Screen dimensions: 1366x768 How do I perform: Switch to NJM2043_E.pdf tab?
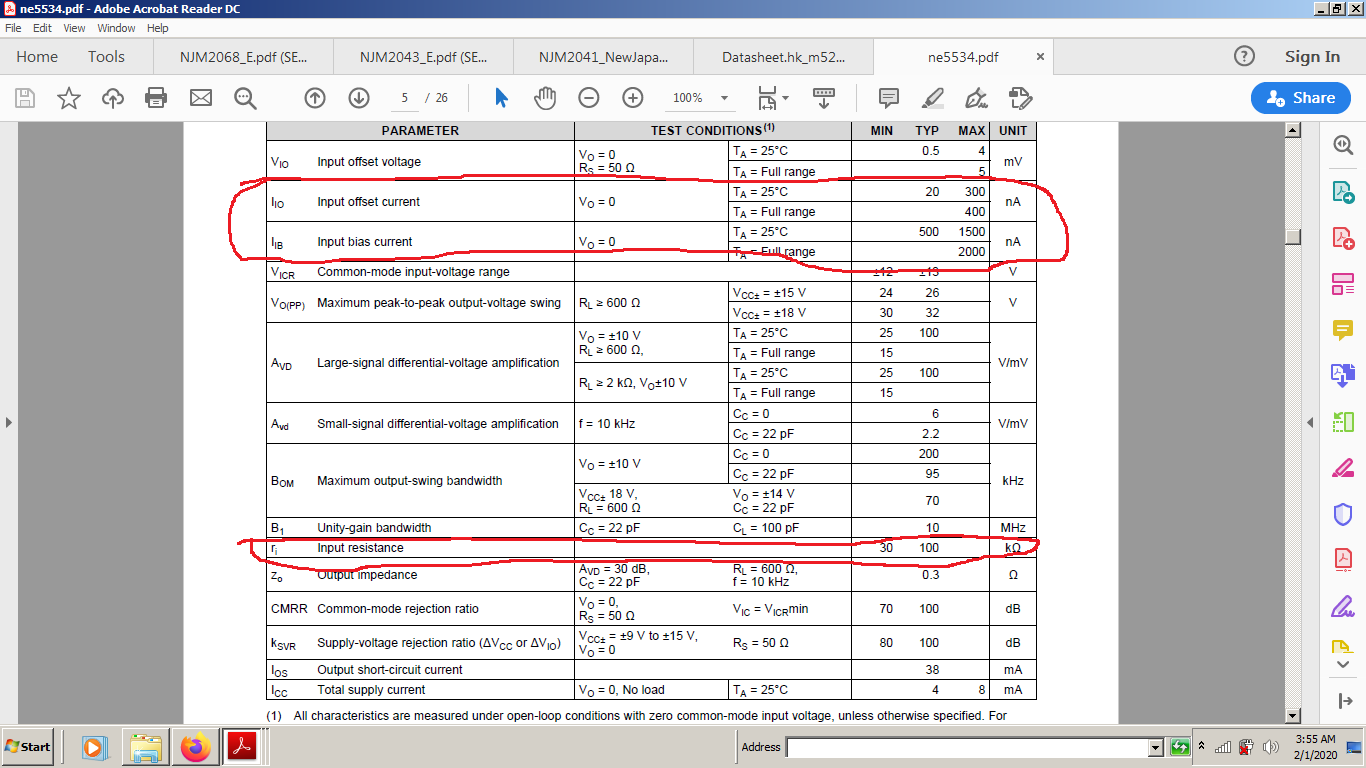[x=423, y=57]
